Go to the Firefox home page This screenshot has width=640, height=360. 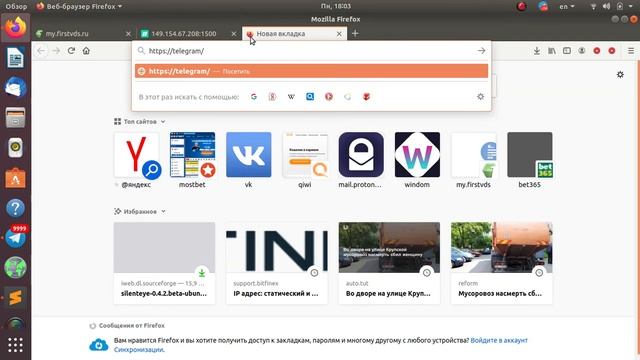[x=86, y=51]
